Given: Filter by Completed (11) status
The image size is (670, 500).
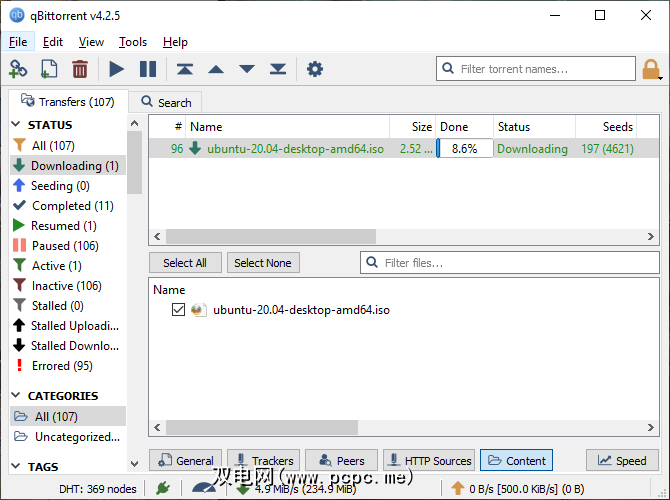Looking at the screenshot, I should (x=68, y=206).
